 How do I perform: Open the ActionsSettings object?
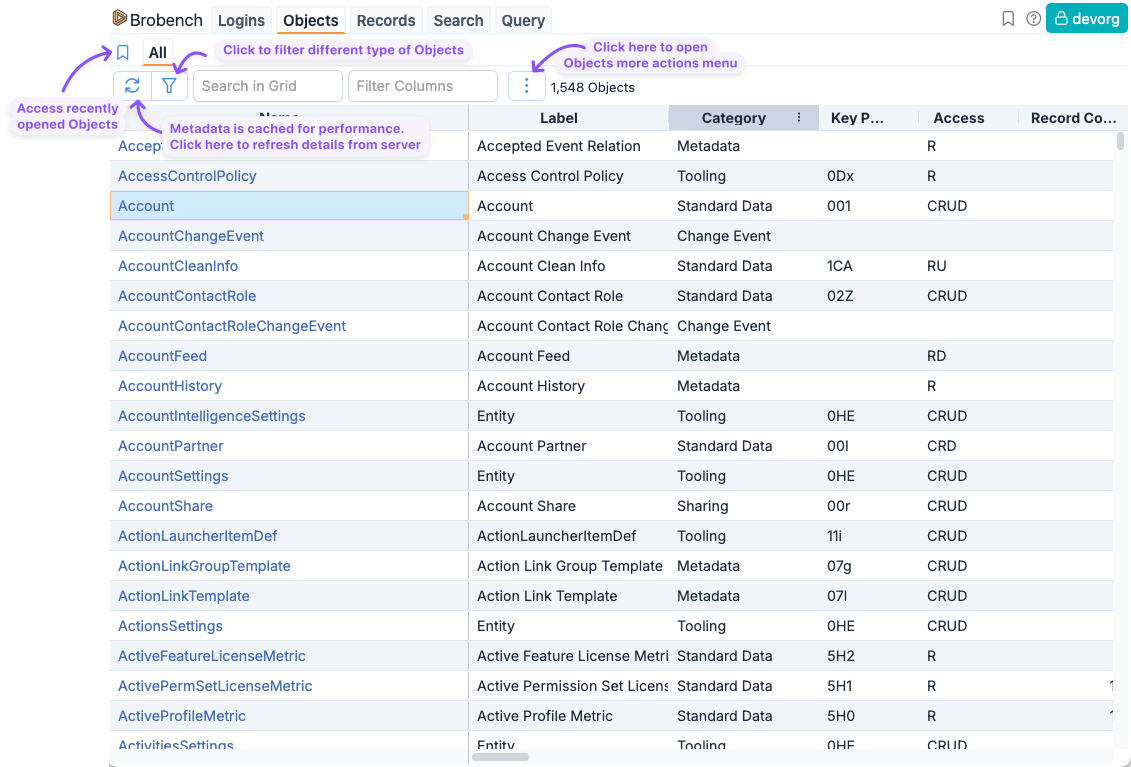tap(170, 626)
